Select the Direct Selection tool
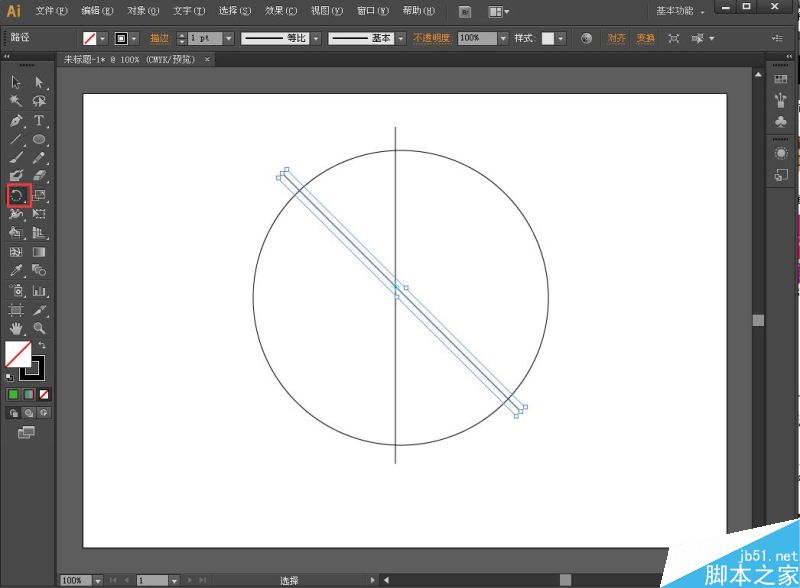 click(39, 82)
